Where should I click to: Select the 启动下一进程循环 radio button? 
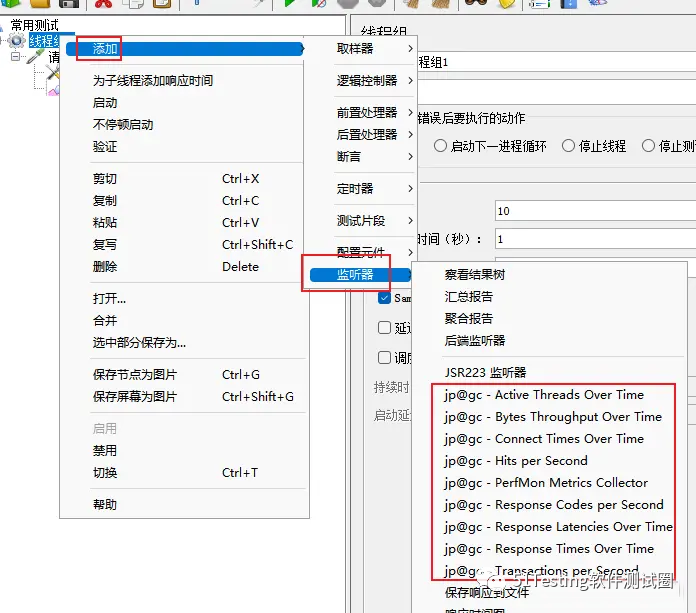(x=440, y=146)
